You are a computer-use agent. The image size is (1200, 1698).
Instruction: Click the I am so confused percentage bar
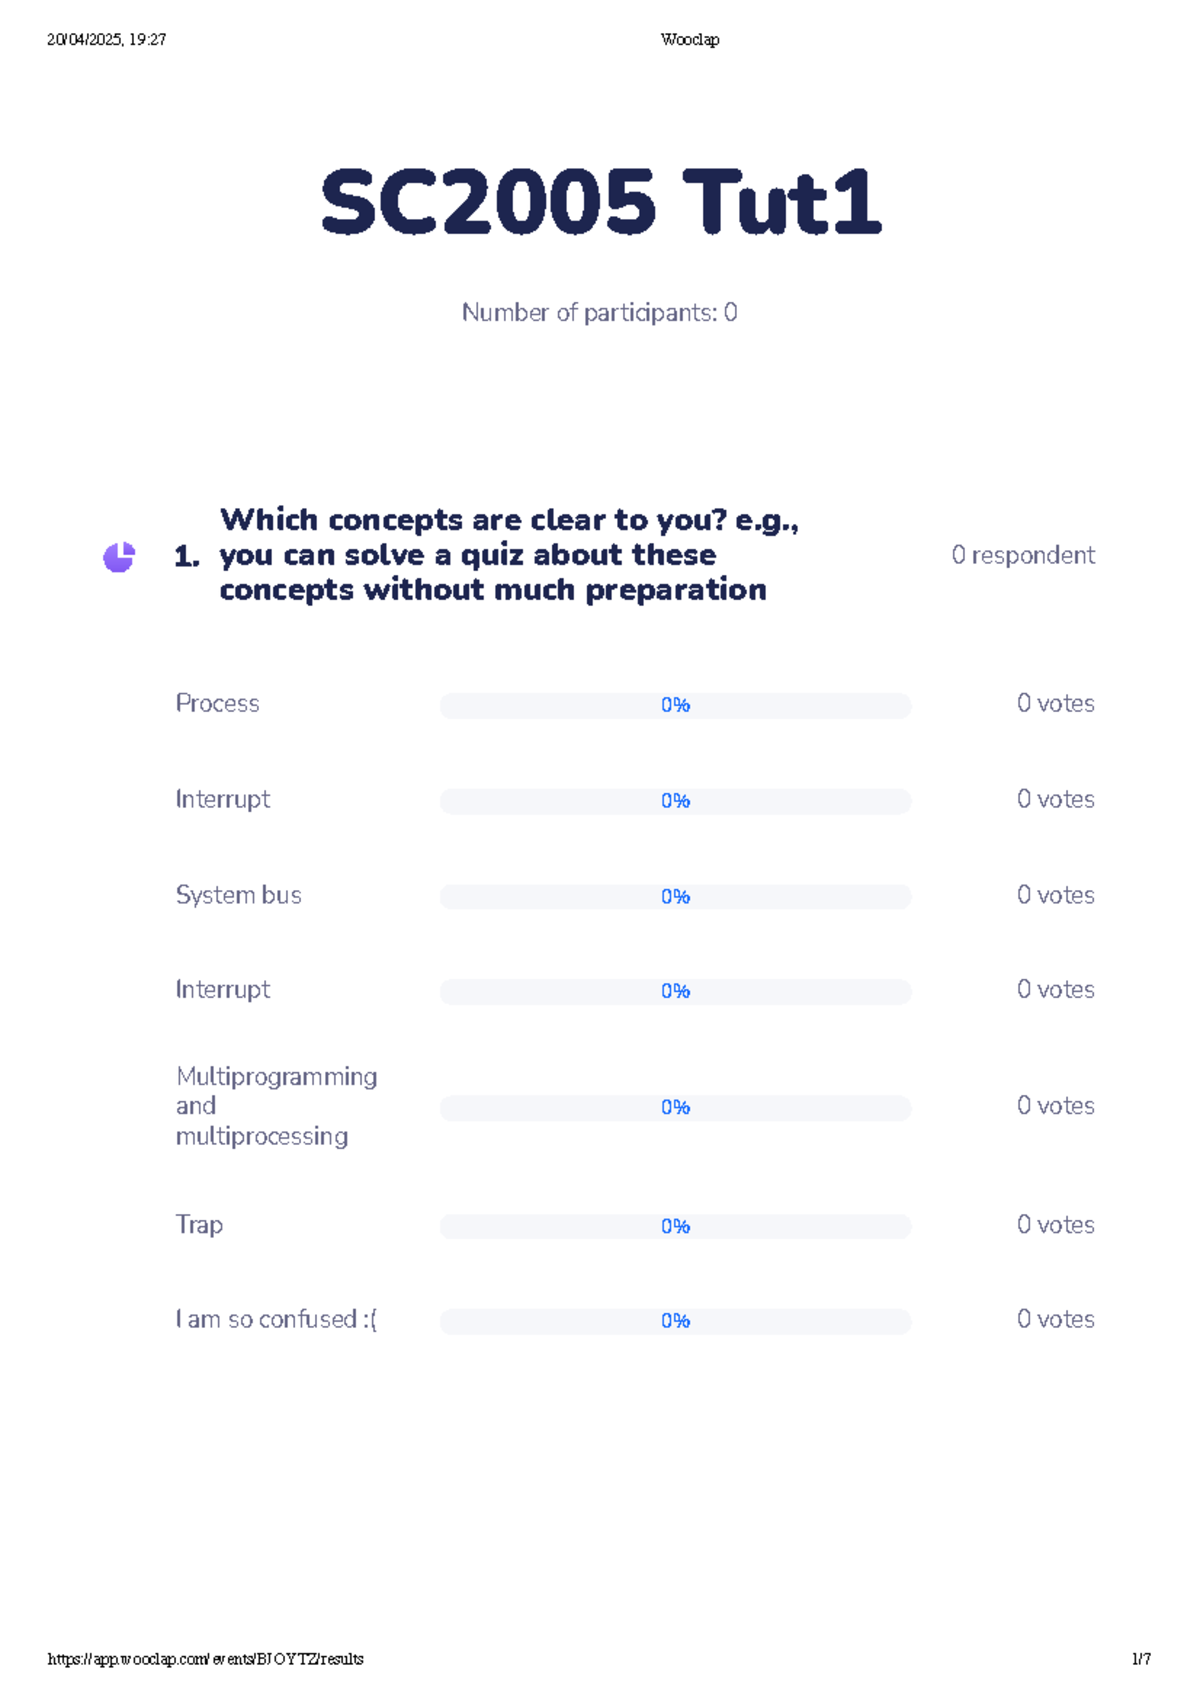[x=675, y=1322]
